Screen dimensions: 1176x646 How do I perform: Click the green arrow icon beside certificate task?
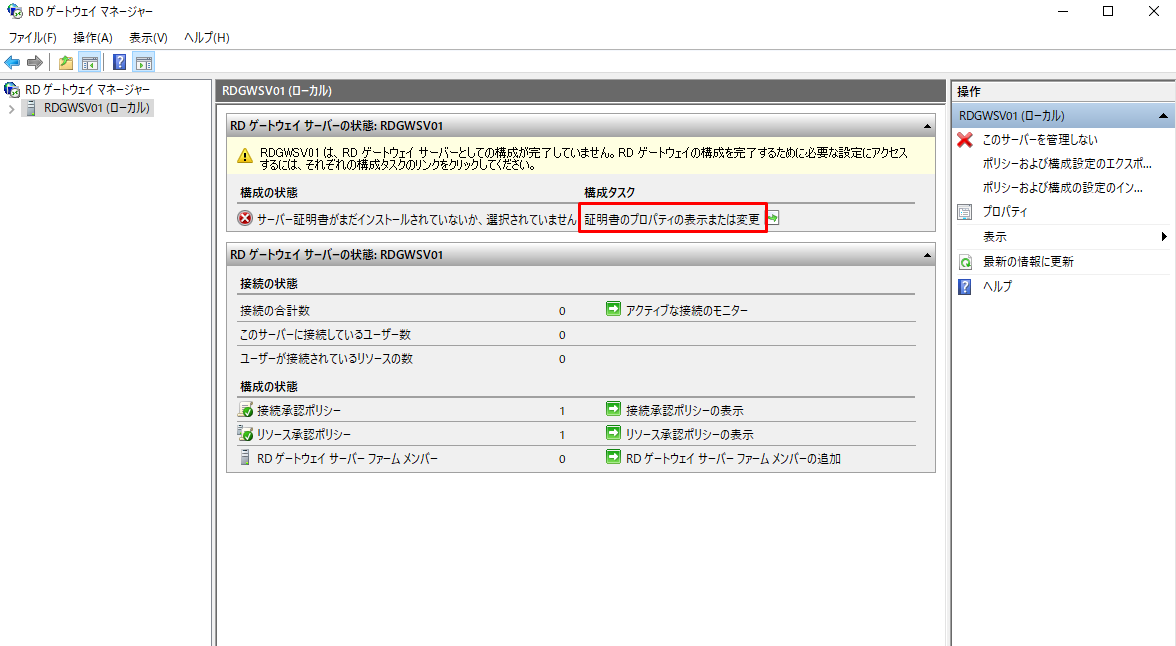pos(773,218)
